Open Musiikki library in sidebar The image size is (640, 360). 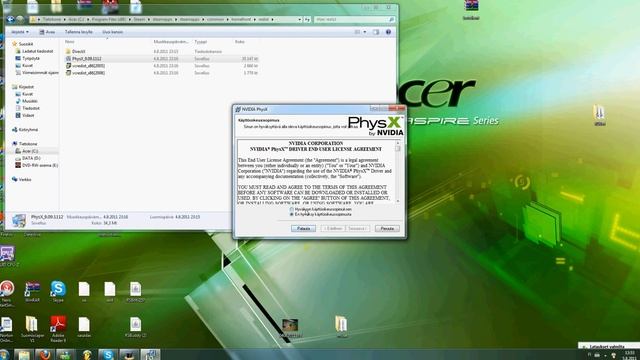[x=27, y=101]
